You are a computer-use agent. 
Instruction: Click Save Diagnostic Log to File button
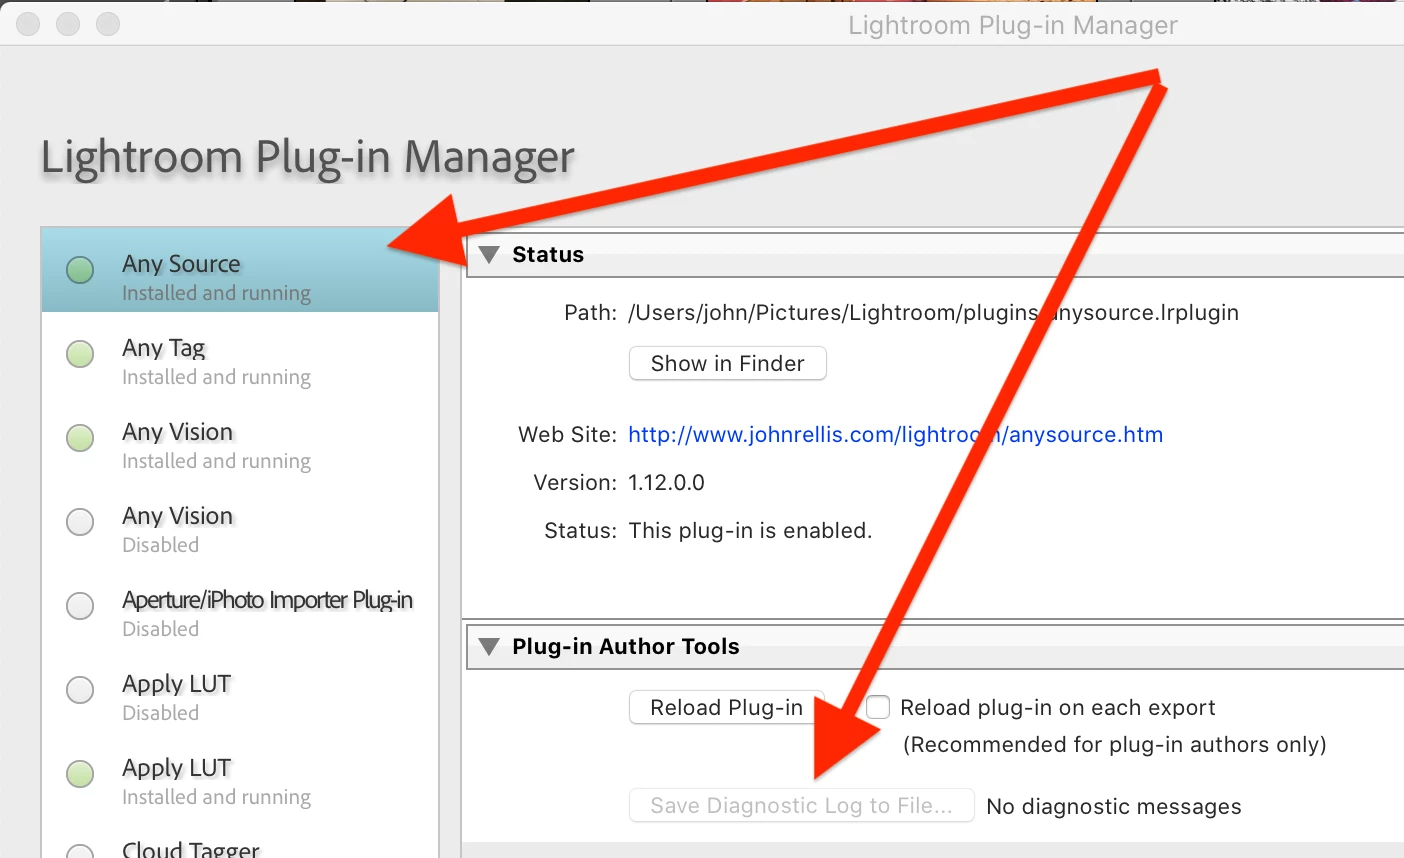pyautogui.click(x=802, y=806)
